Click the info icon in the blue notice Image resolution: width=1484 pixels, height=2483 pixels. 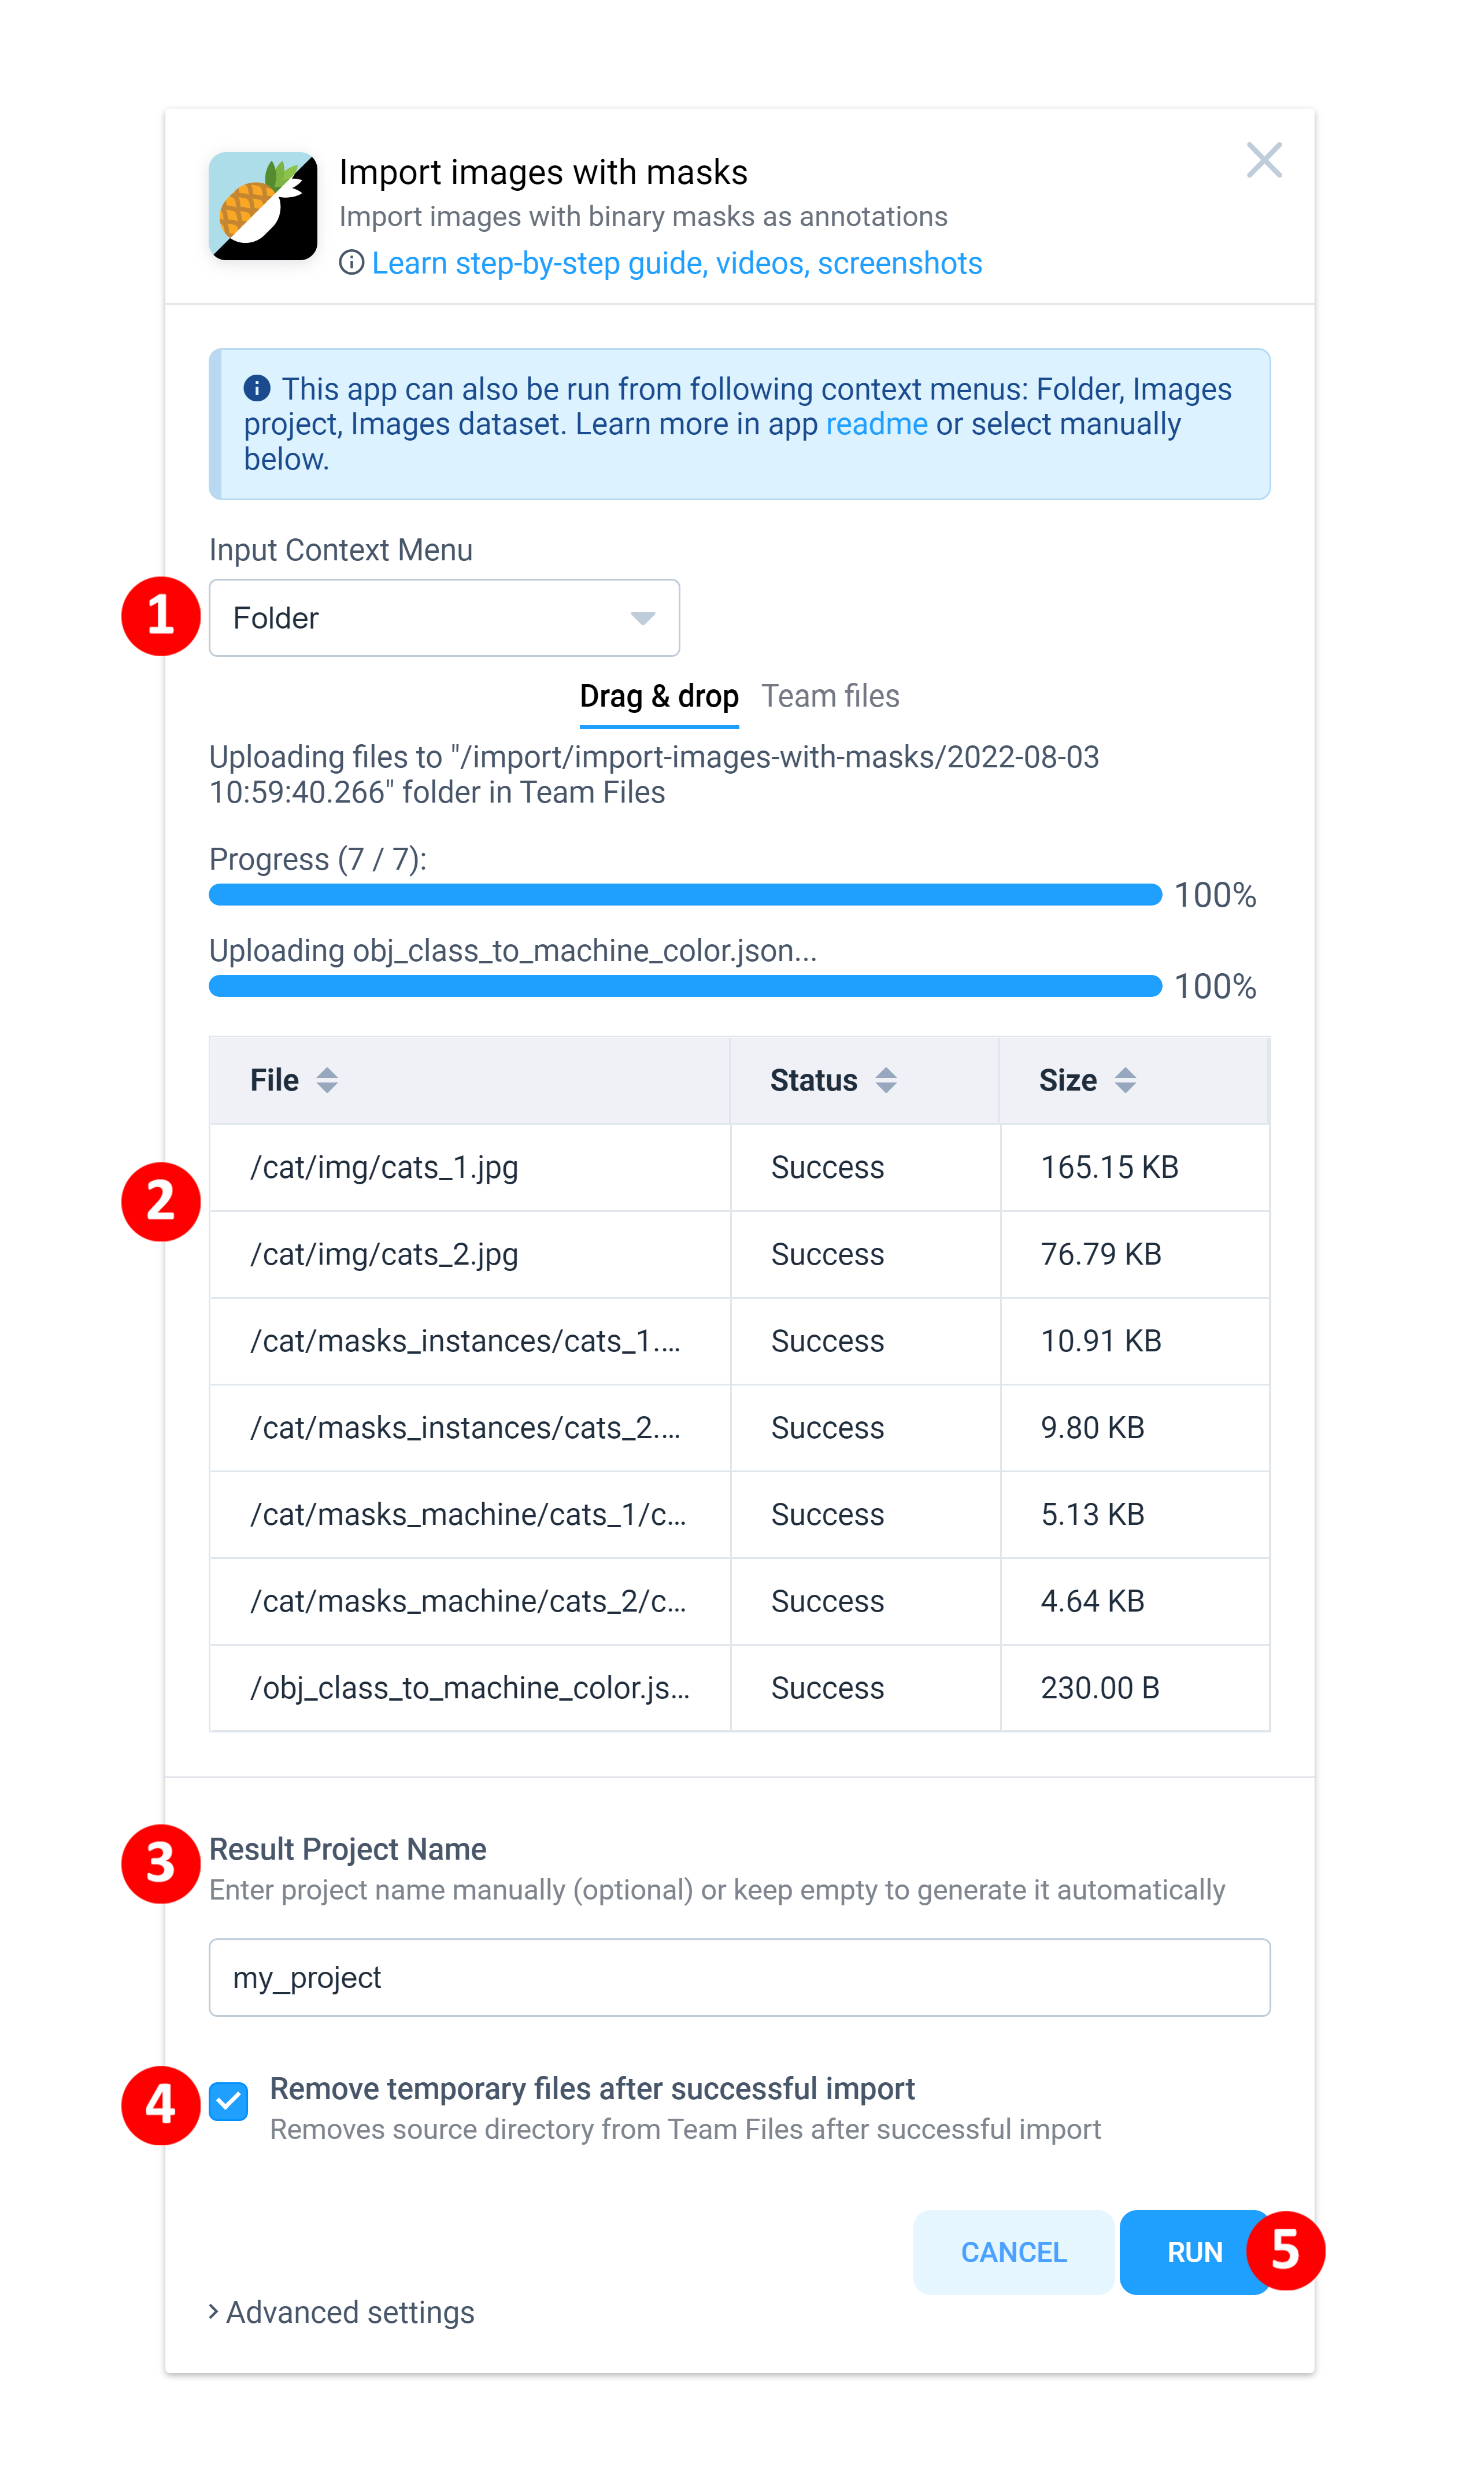pos(257,388)
